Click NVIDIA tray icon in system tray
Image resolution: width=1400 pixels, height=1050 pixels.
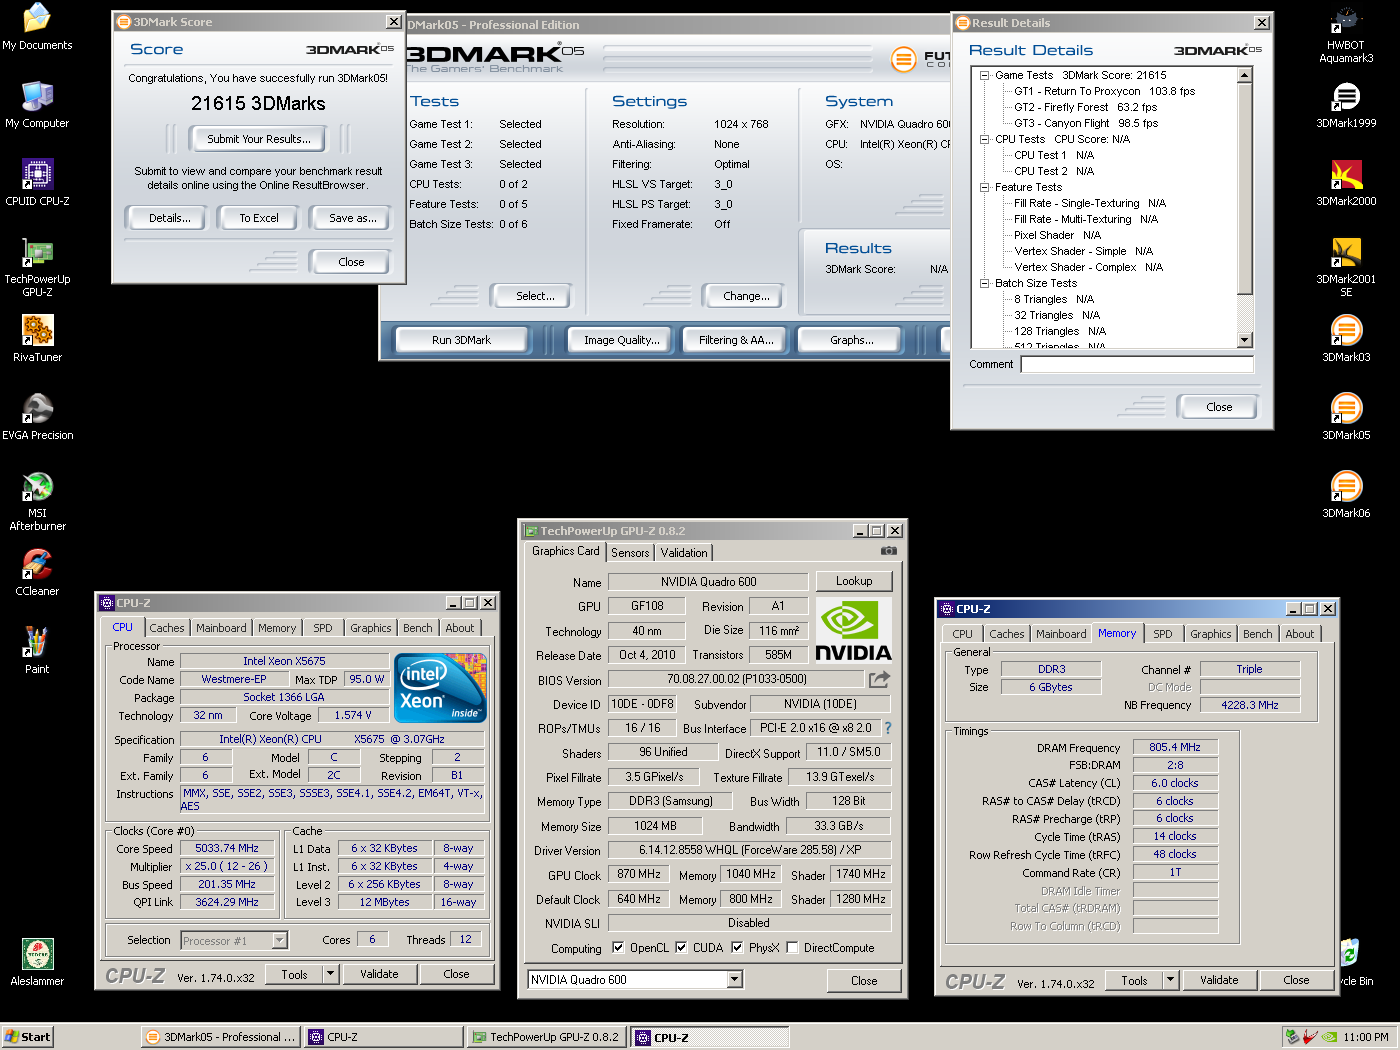tap(1329, 1037)
